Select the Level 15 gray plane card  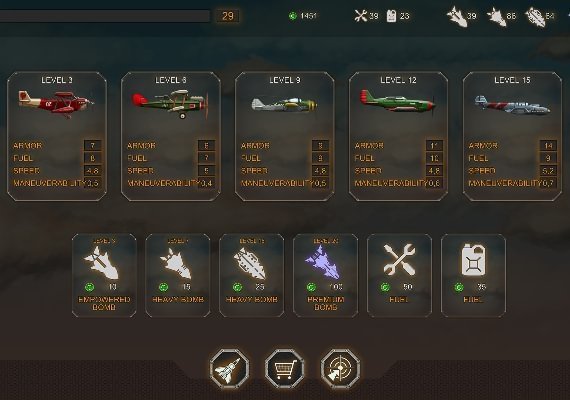pos(512,136)
